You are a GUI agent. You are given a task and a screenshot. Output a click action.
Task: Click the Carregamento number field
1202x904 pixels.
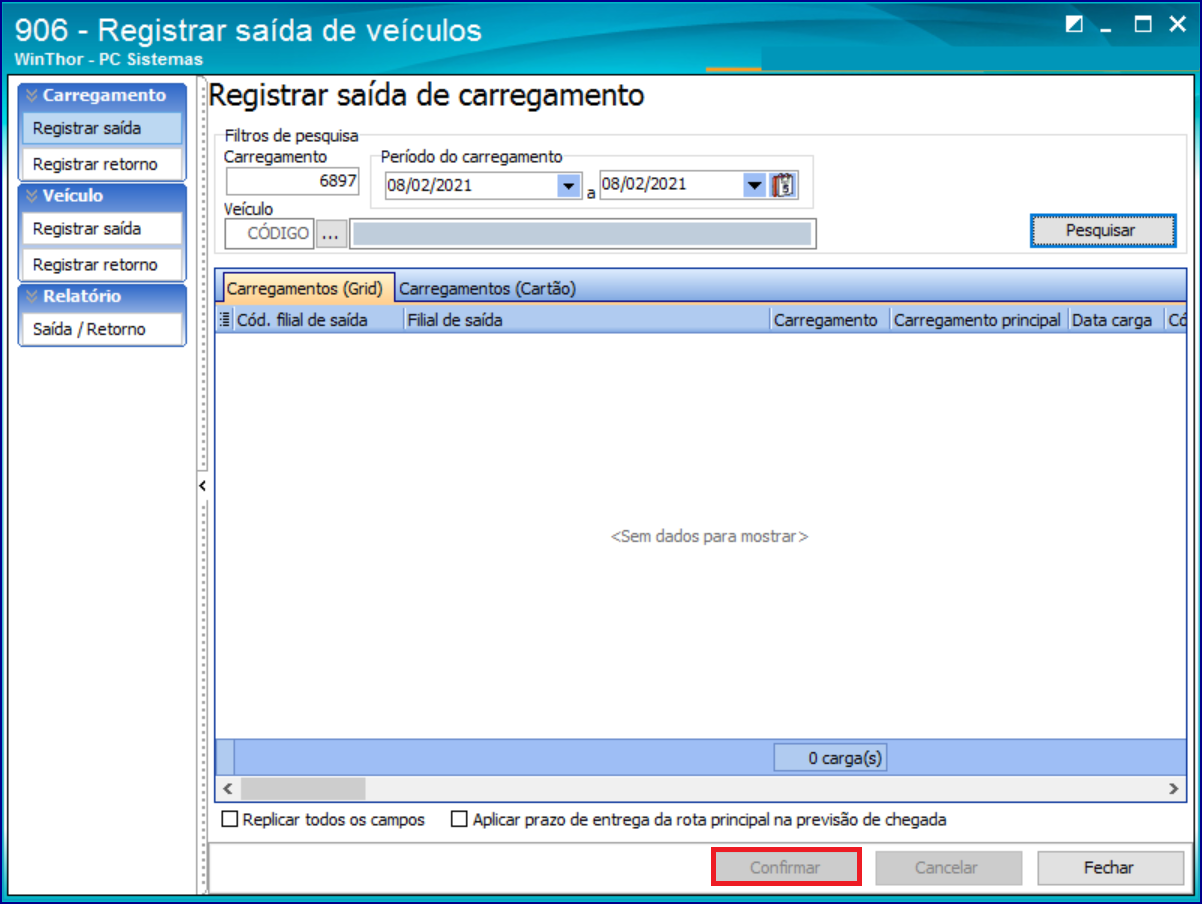(x=292, y=181)
